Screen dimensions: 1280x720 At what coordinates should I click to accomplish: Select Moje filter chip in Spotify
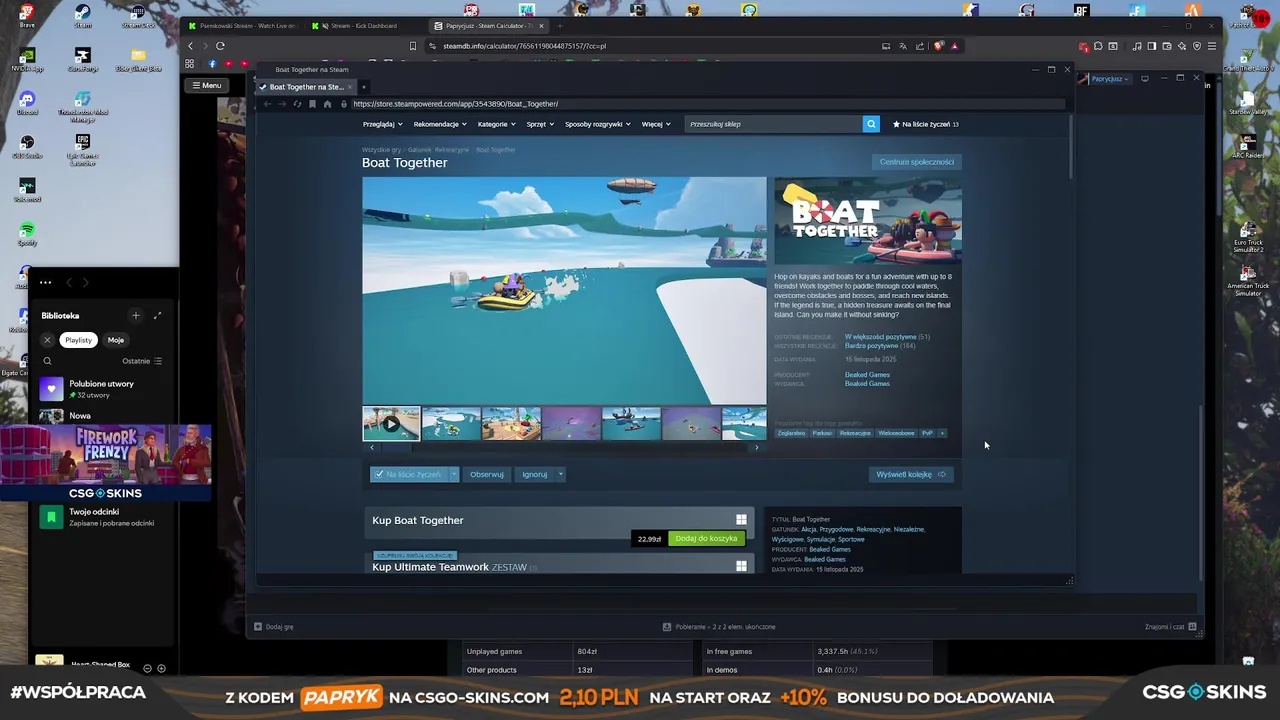pyautogui.click(x=116, y=340)
